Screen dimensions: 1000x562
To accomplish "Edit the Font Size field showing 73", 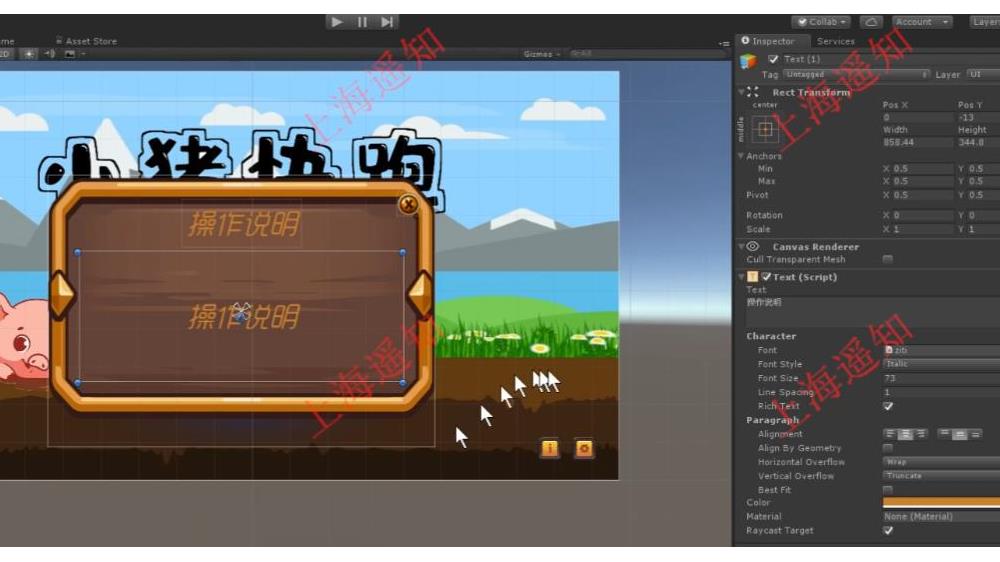I will [x=941, y=378].
